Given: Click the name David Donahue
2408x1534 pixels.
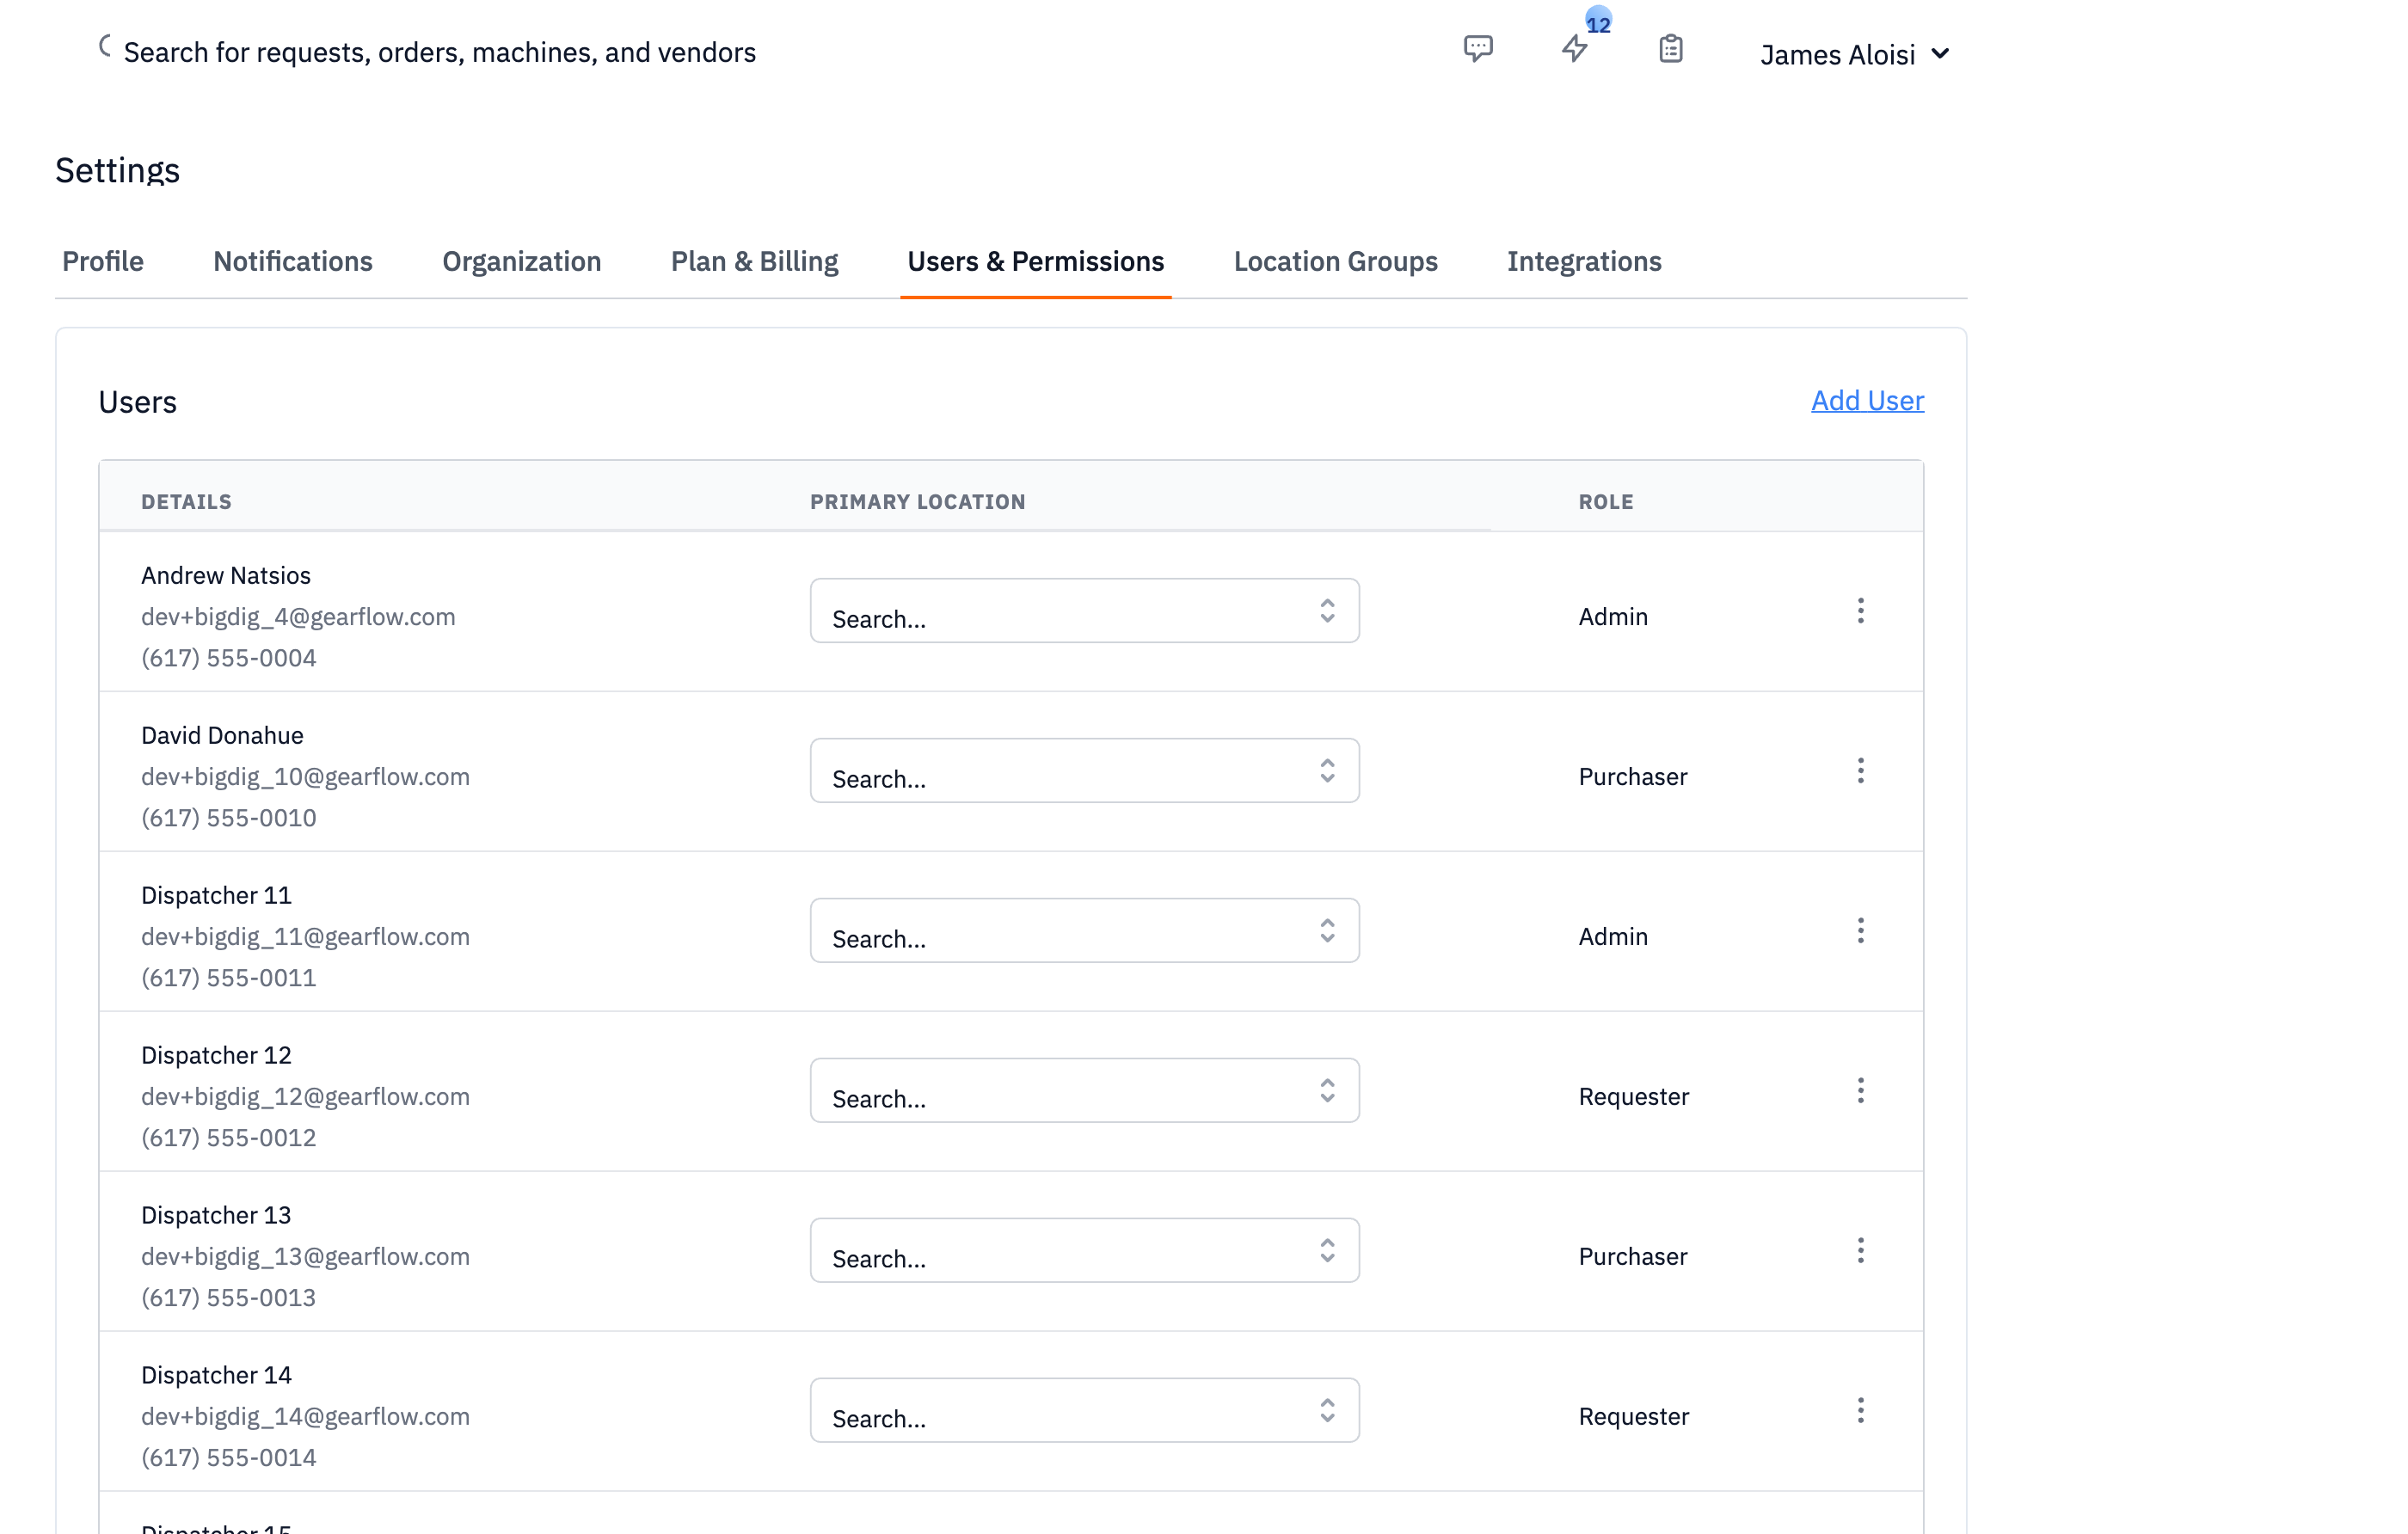Looking at the screenshot, I should pyautogui.click(x=222, y=735).
